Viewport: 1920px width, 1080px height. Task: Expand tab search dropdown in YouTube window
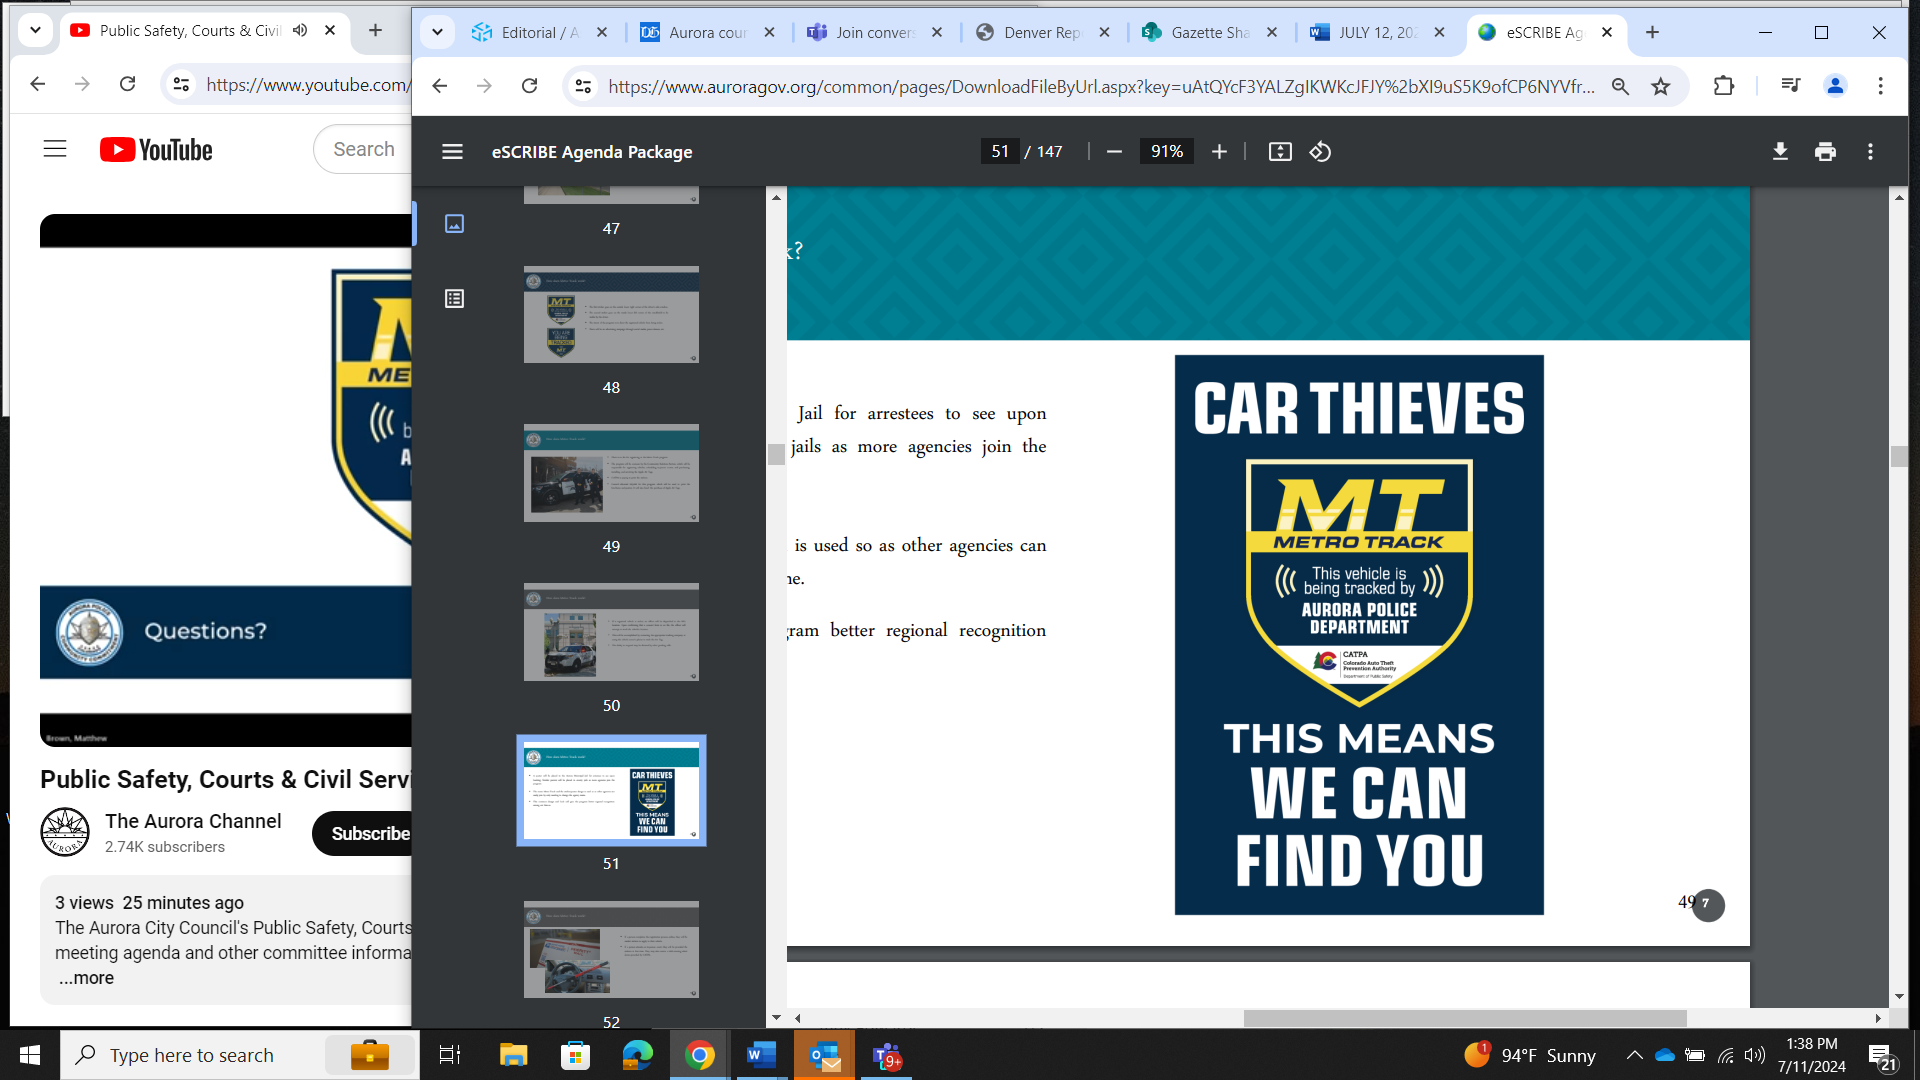35,30
